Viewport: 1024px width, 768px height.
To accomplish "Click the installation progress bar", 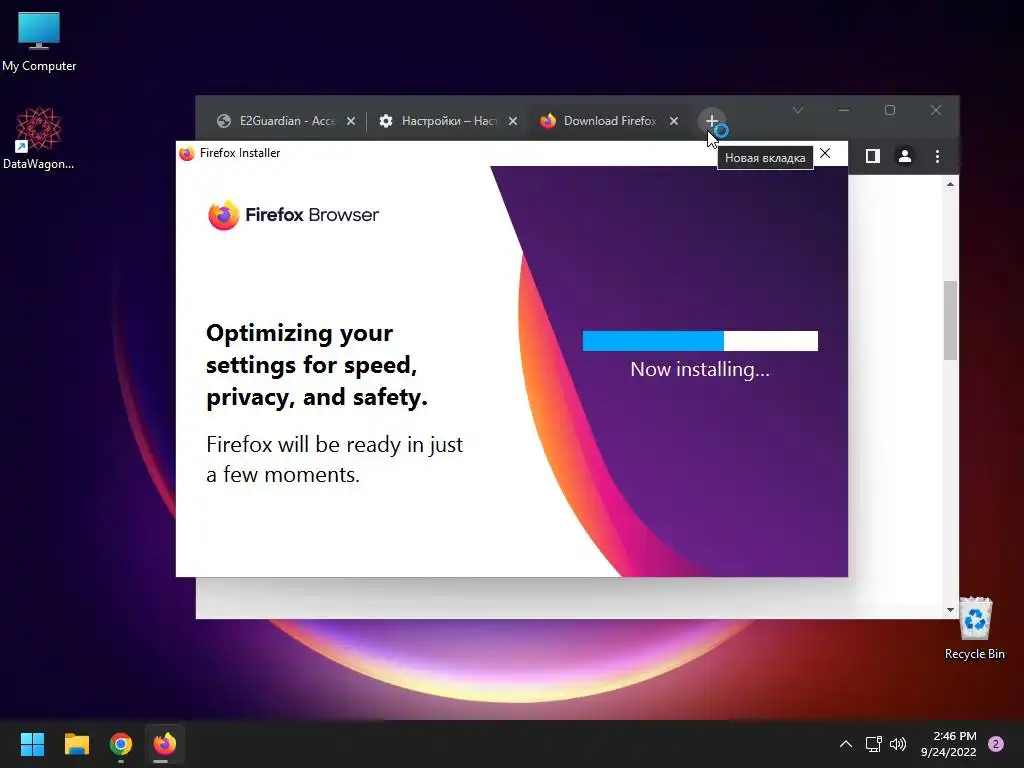I will (x=700, y=341).
